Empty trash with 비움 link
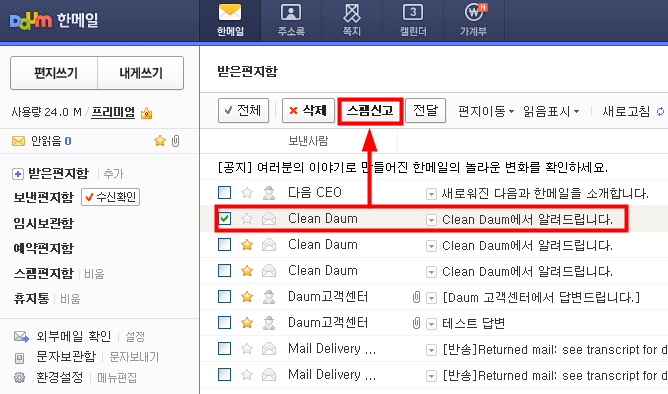Screen dimensions: 668x394 [x=70, y=299]
